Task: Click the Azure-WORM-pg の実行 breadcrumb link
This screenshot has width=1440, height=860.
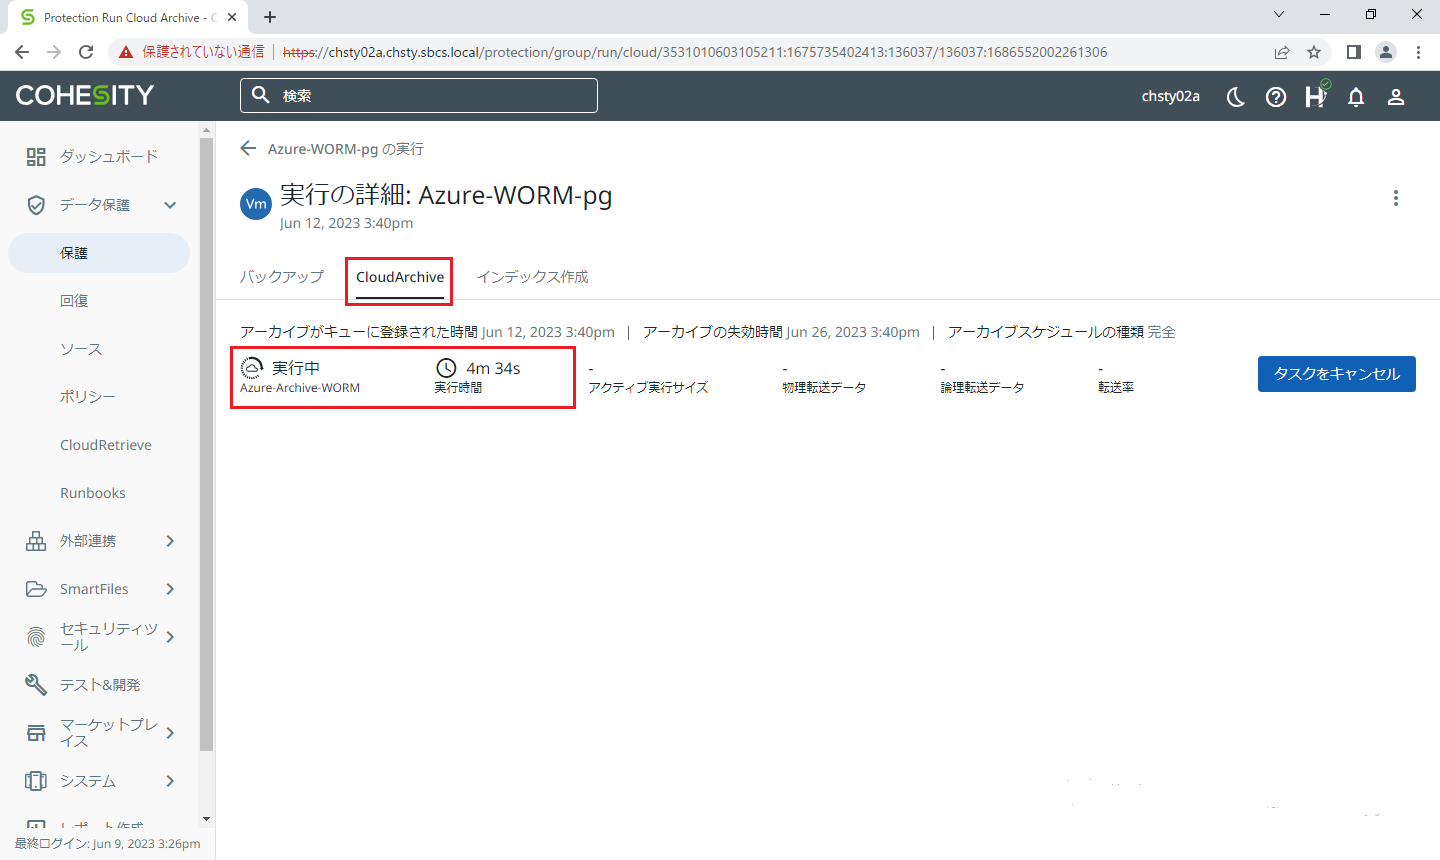Action: coord(346,149)
